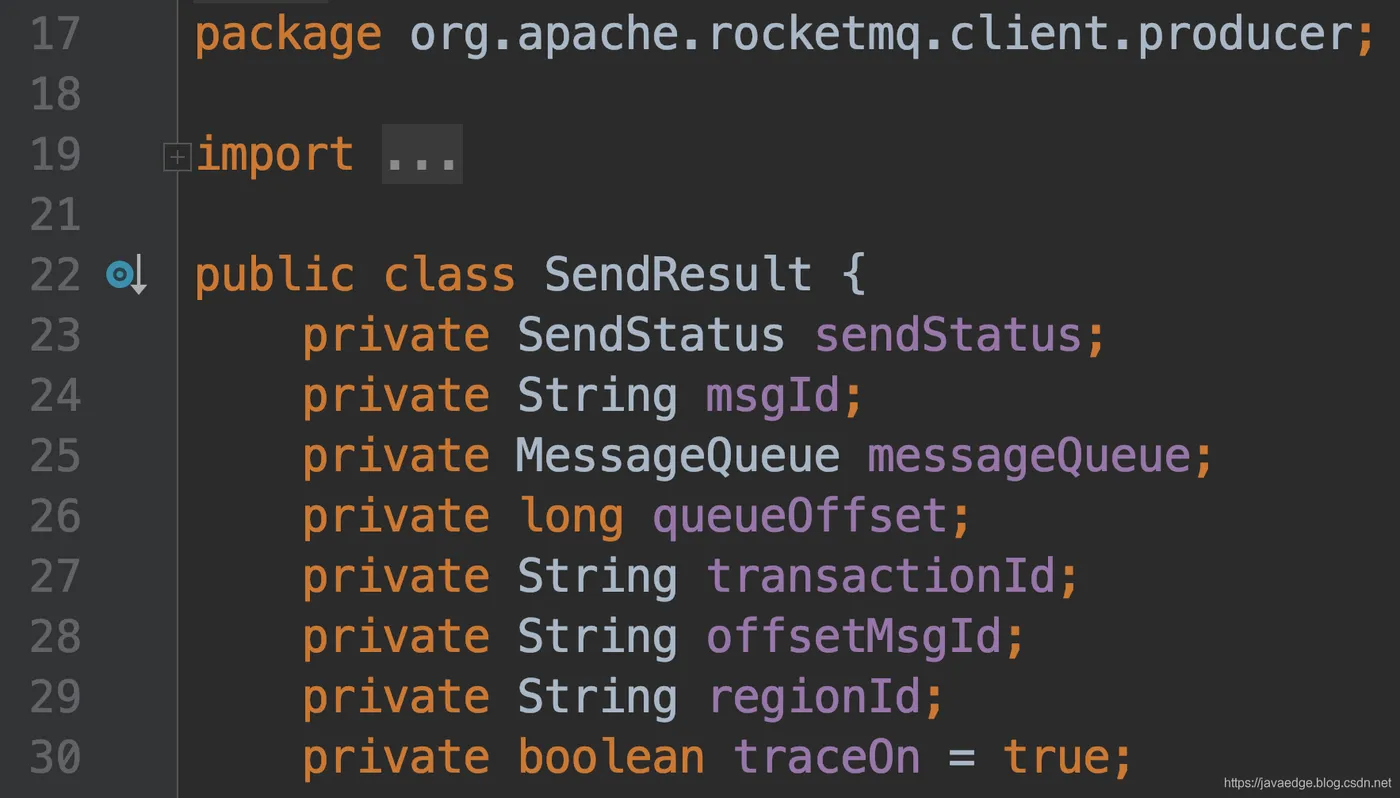Expand the folded import block plus icon
1400x798 pixels.
177,157
